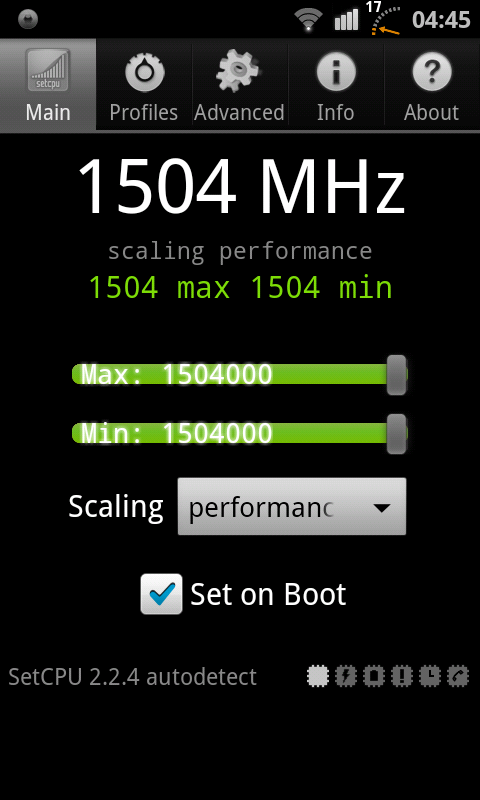The image size is (480, 800).
Task: Click the battery profile chip icon
Action: 374,677
